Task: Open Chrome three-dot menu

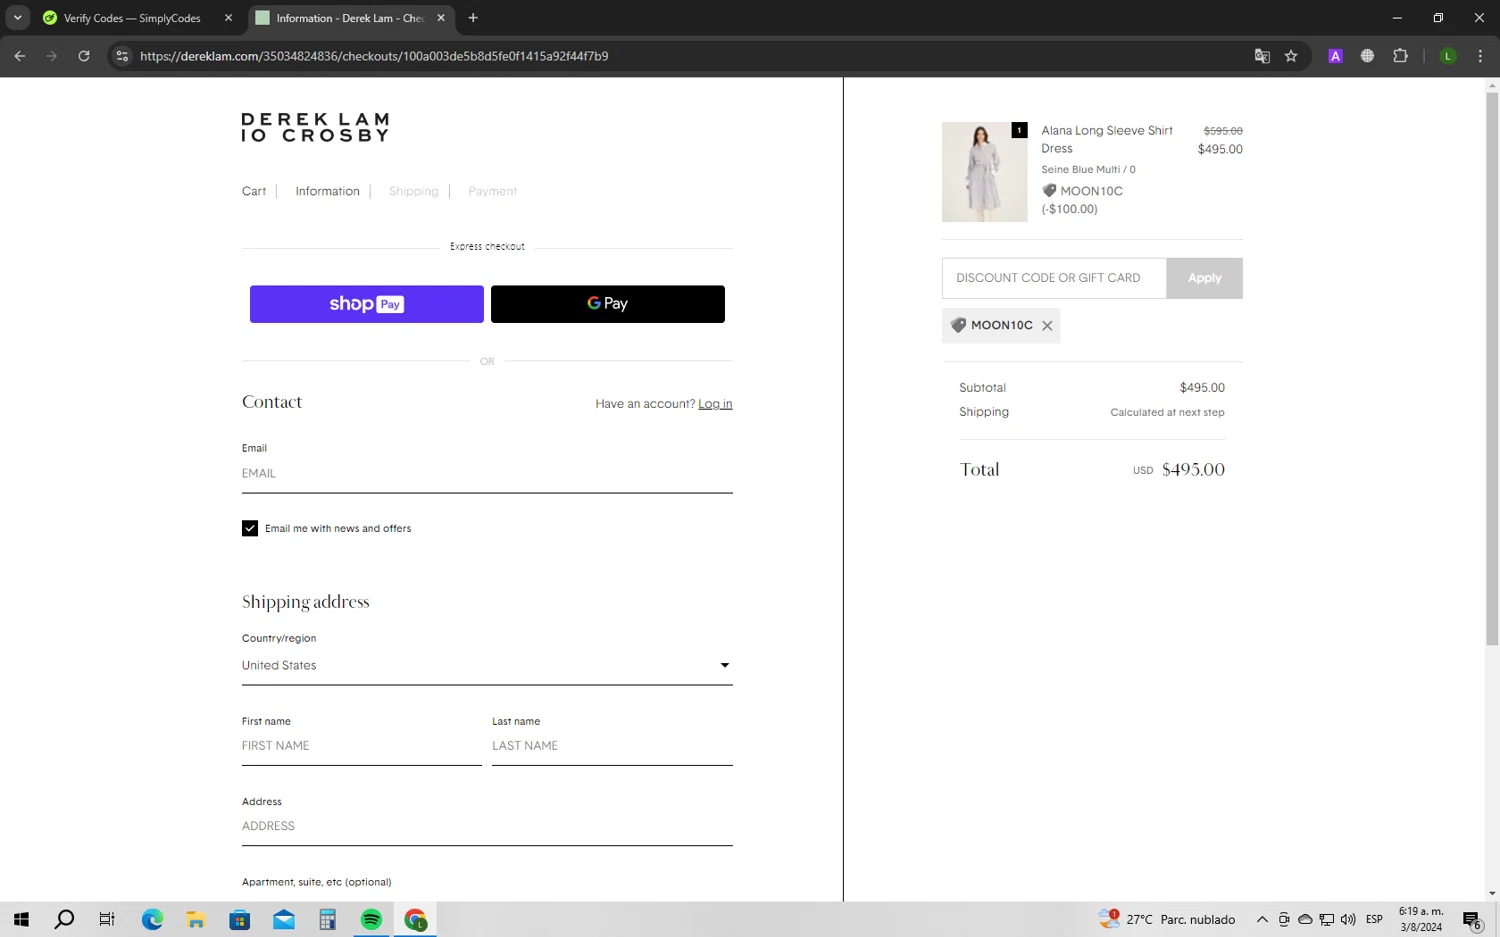Action: click(x=1480, y=56)
